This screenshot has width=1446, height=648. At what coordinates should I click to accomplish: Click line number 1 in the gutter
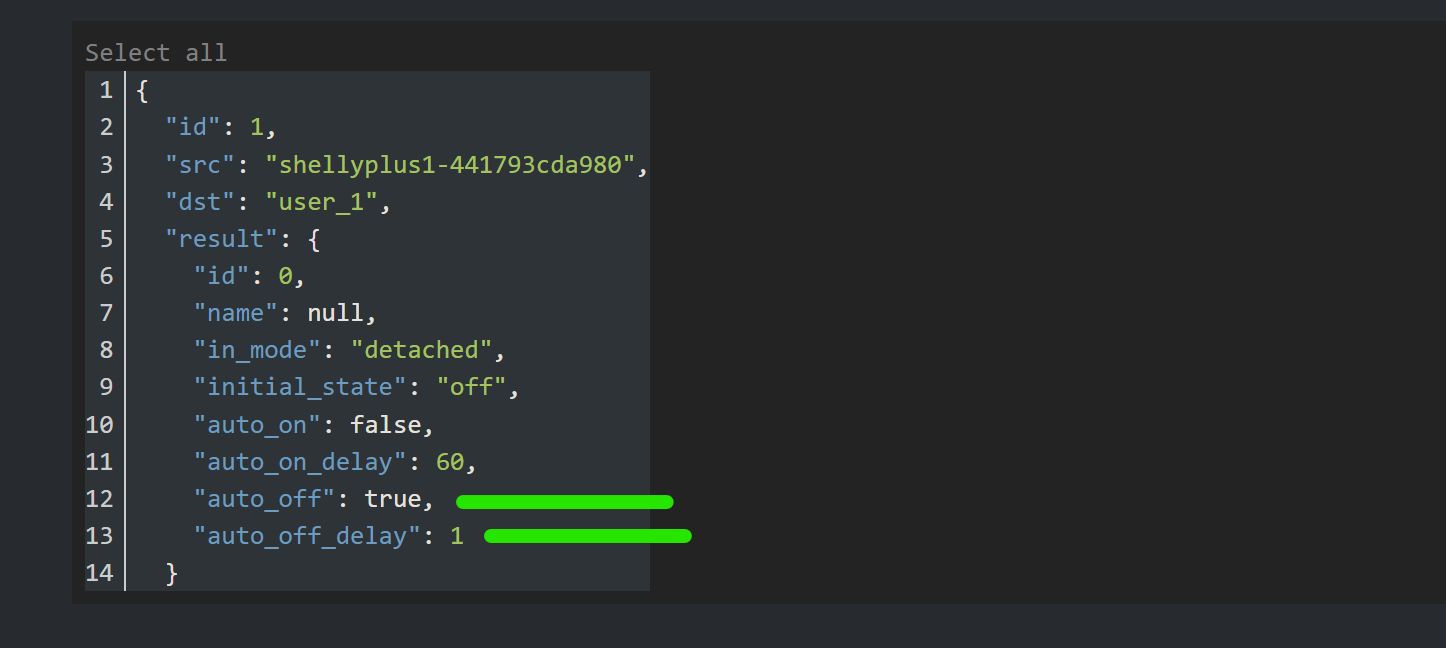click(x=105, y=91)
